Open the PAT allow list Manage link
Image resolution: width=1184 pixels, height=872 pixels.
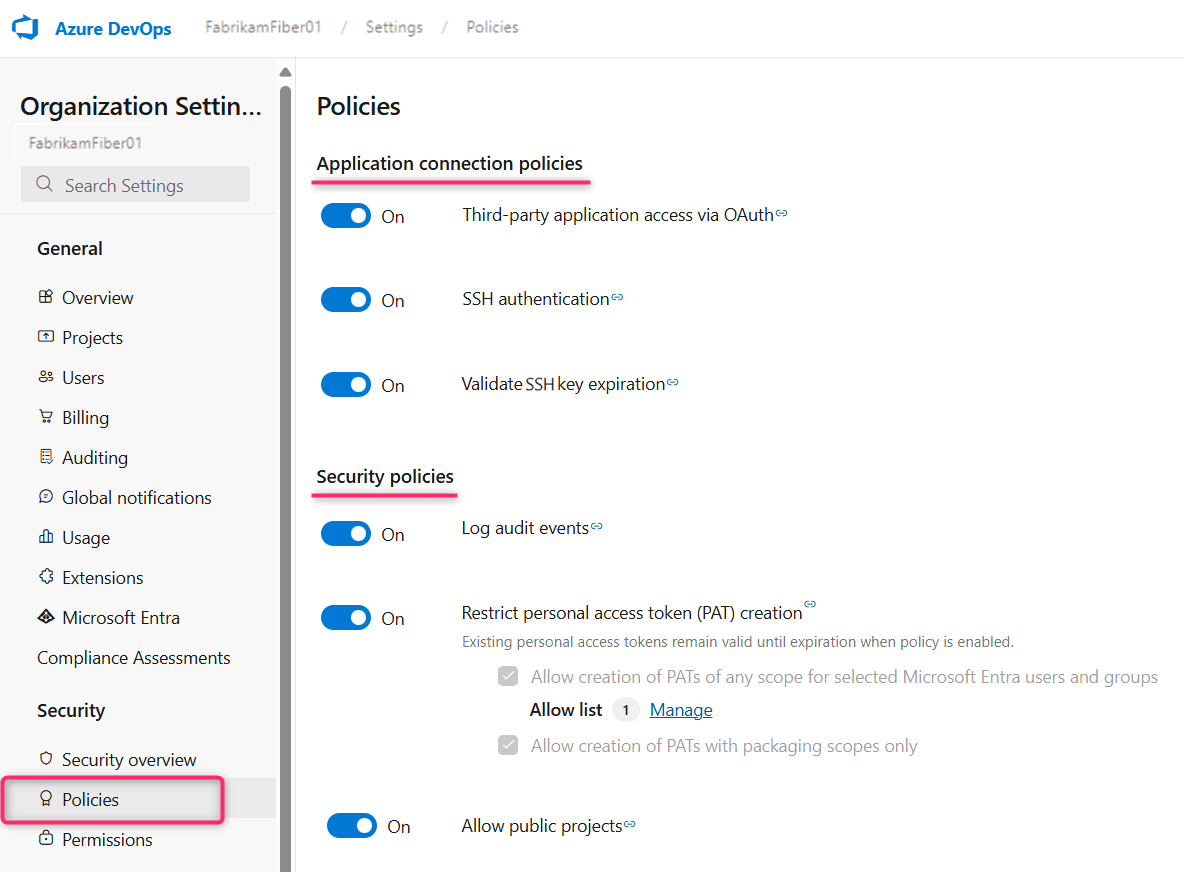681,709
